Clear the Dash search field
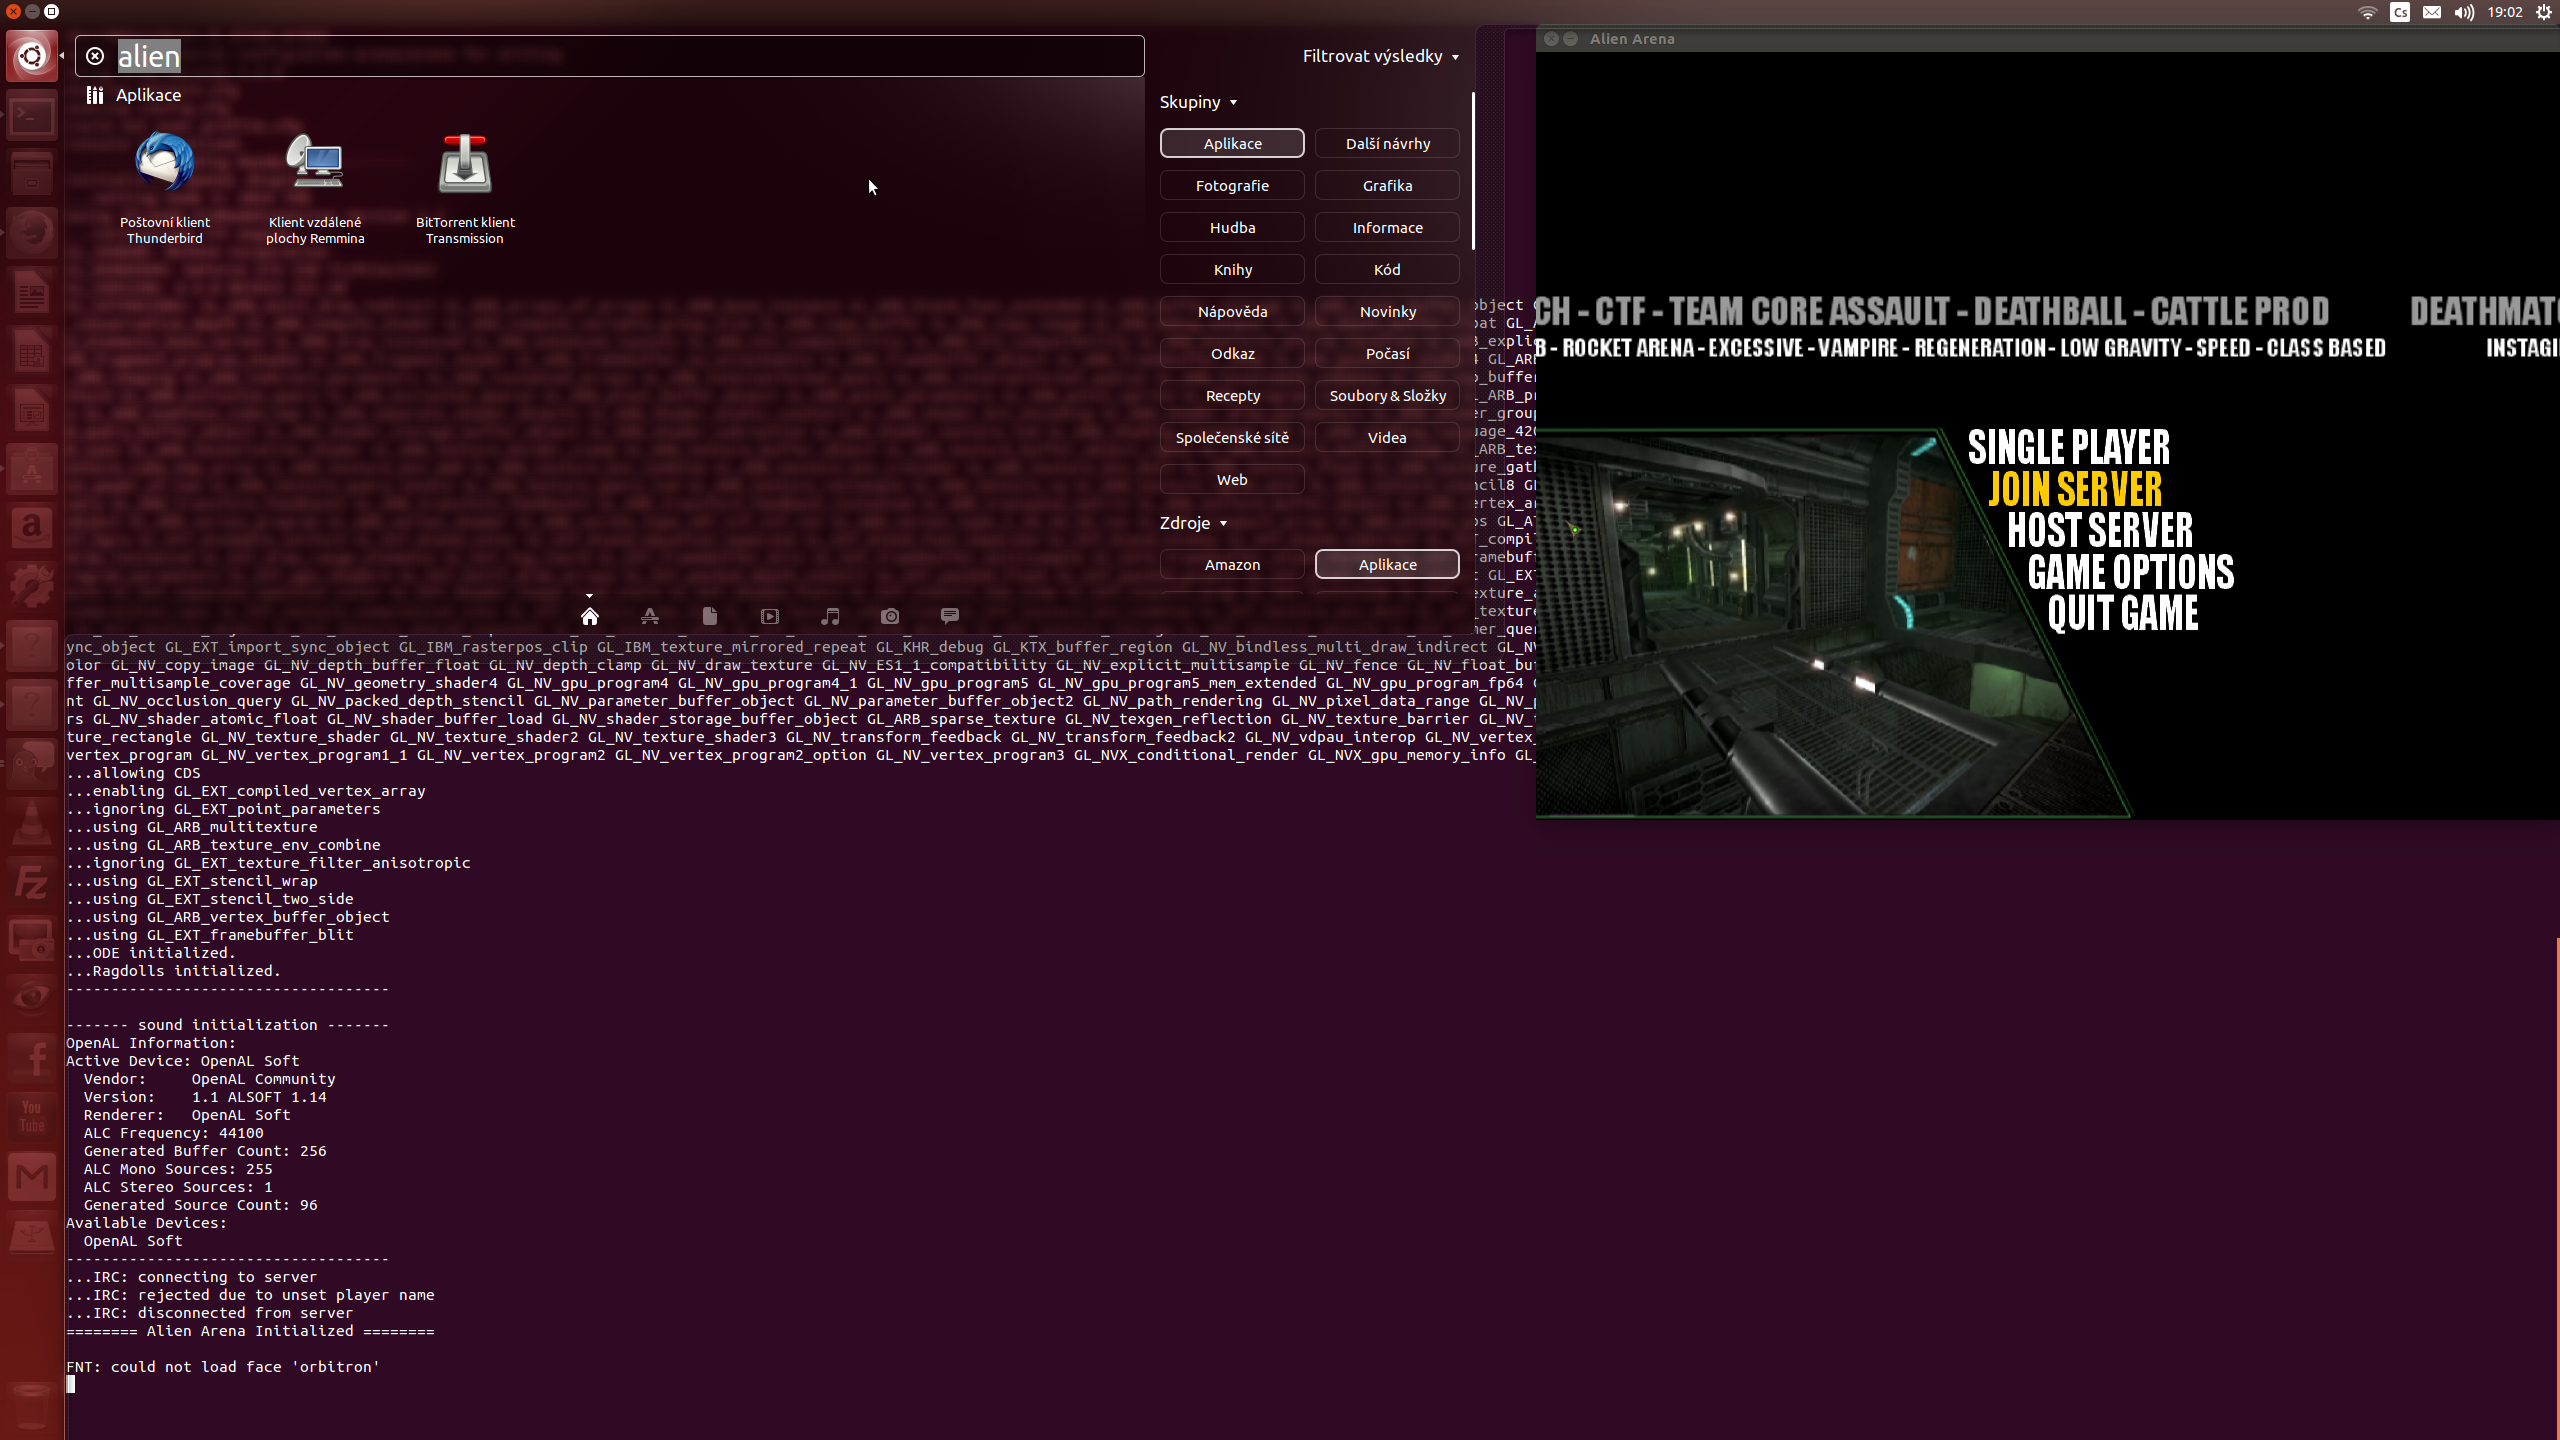This screenshot has height=1440, width=2560. [95, 56]
